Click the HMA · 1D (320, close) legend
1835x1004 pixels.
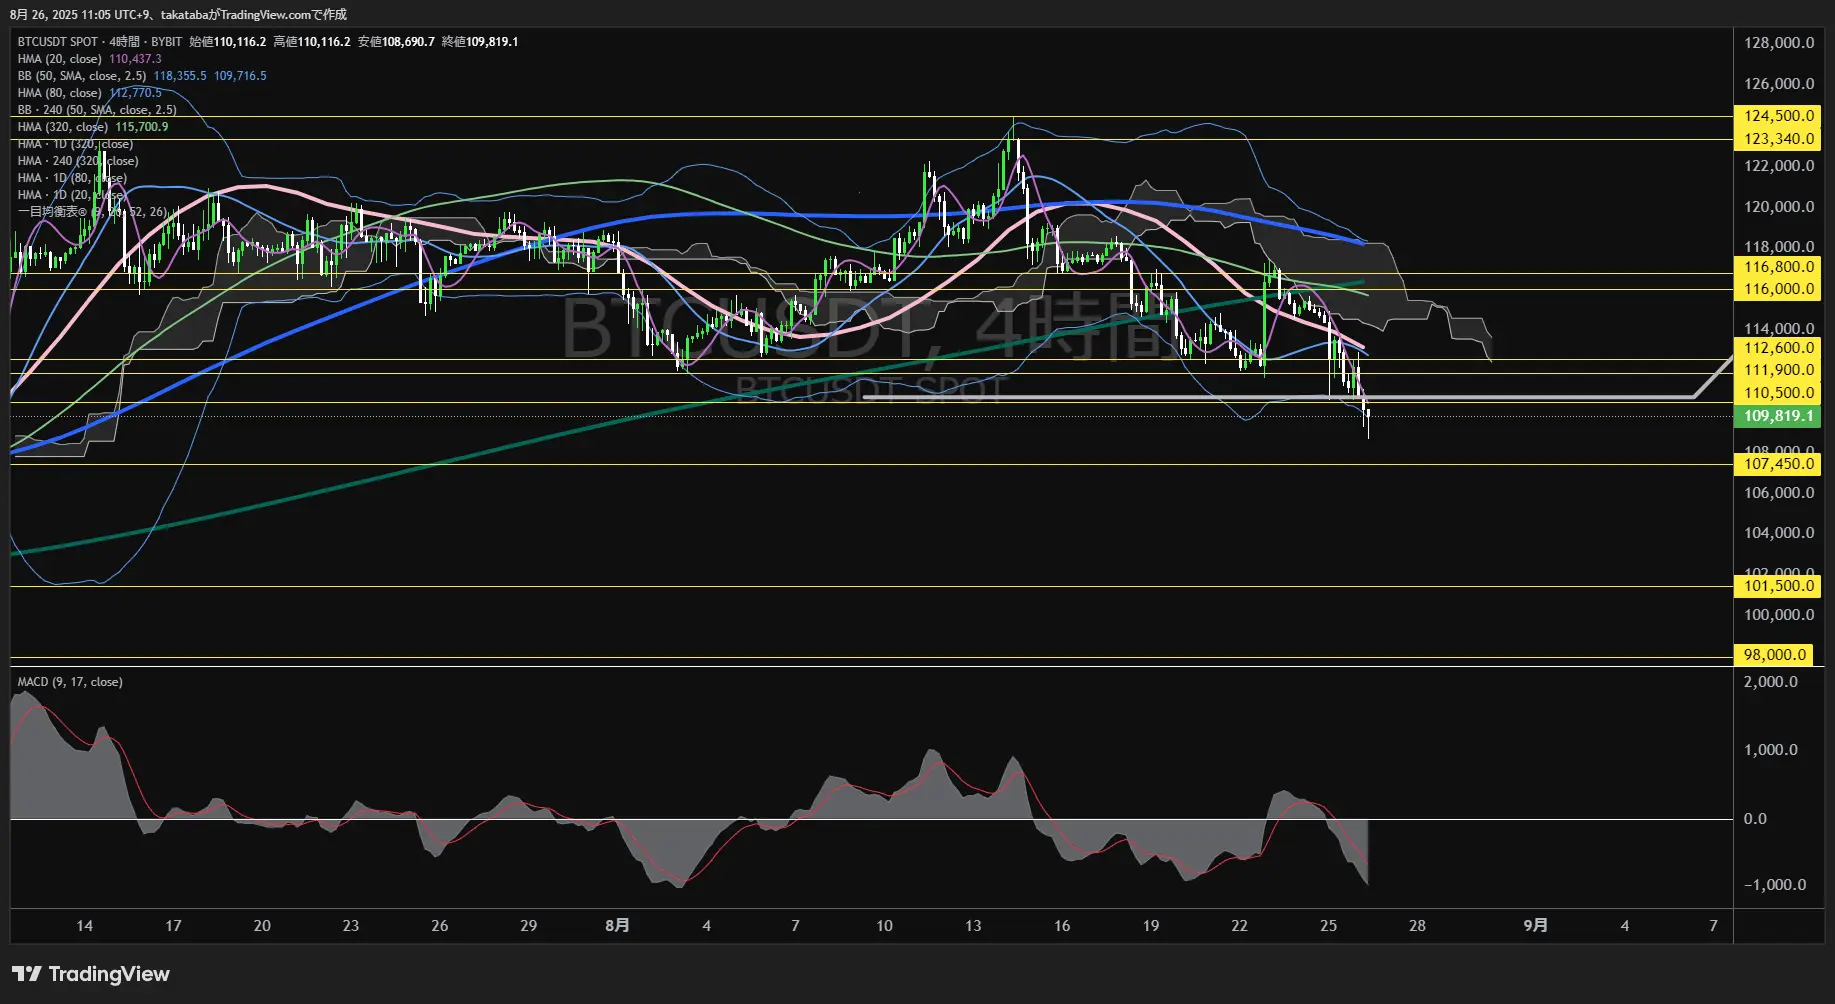[75, 144]
